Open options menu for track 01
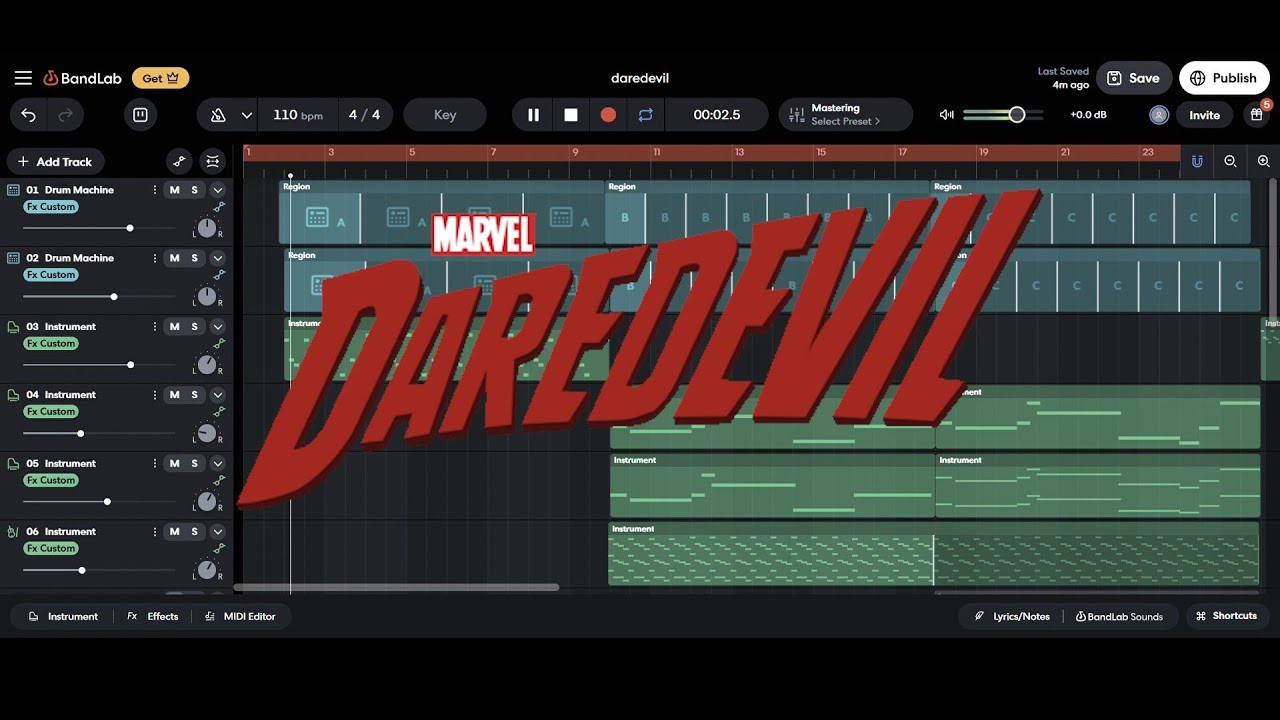1280x720 pixels. 154,190
